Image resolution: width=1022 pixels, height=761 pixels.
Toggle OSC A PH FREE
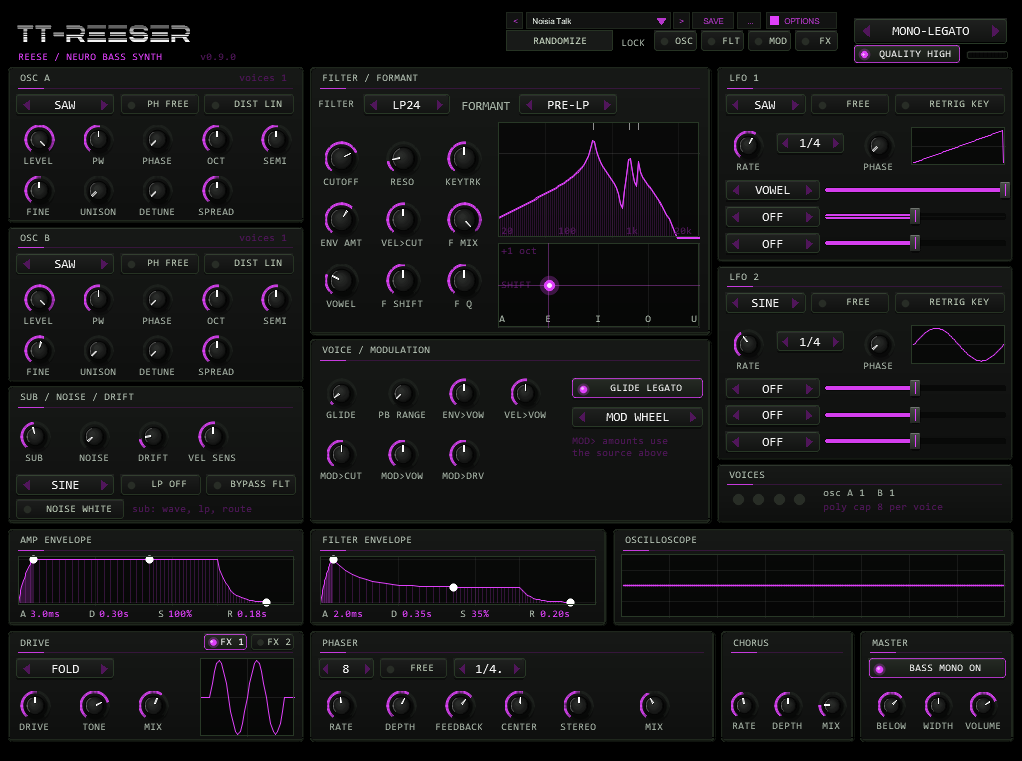[x=160, y=104]
